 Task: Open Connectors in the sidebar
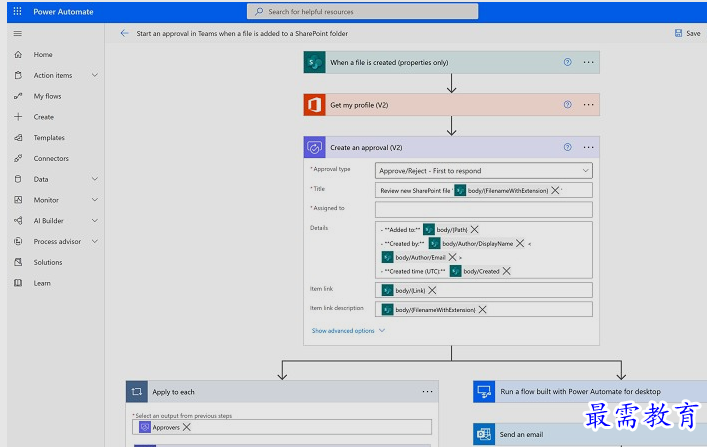(51, 158)
